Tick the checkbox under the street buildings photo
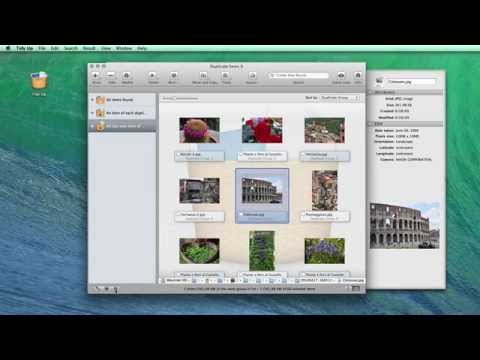This screenshot has height=360, width=480. coord(179,215)
